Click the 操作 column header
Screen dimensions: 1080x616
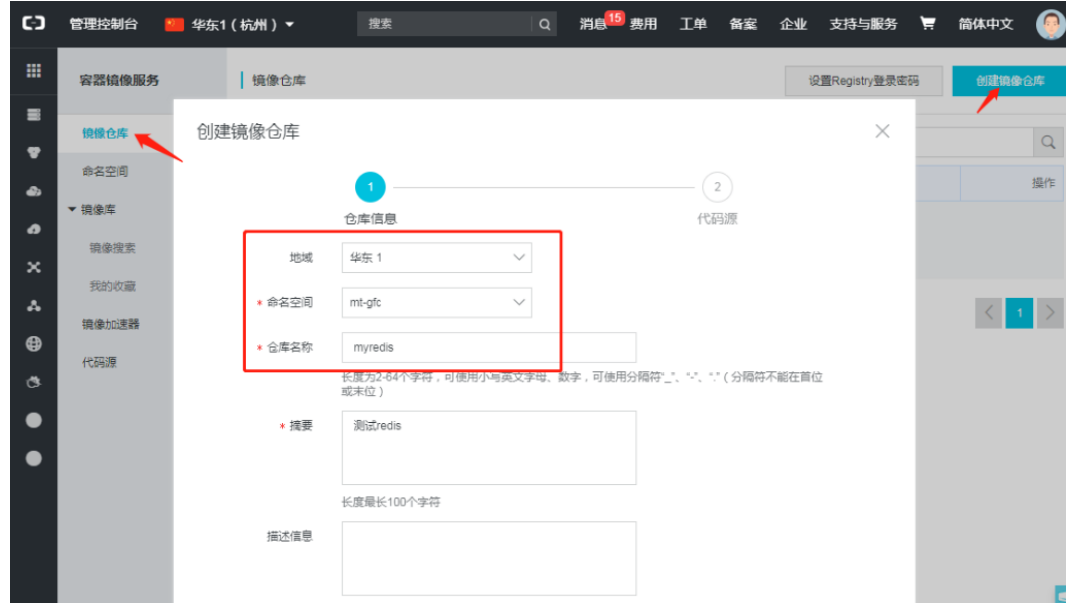(1043, 183)
